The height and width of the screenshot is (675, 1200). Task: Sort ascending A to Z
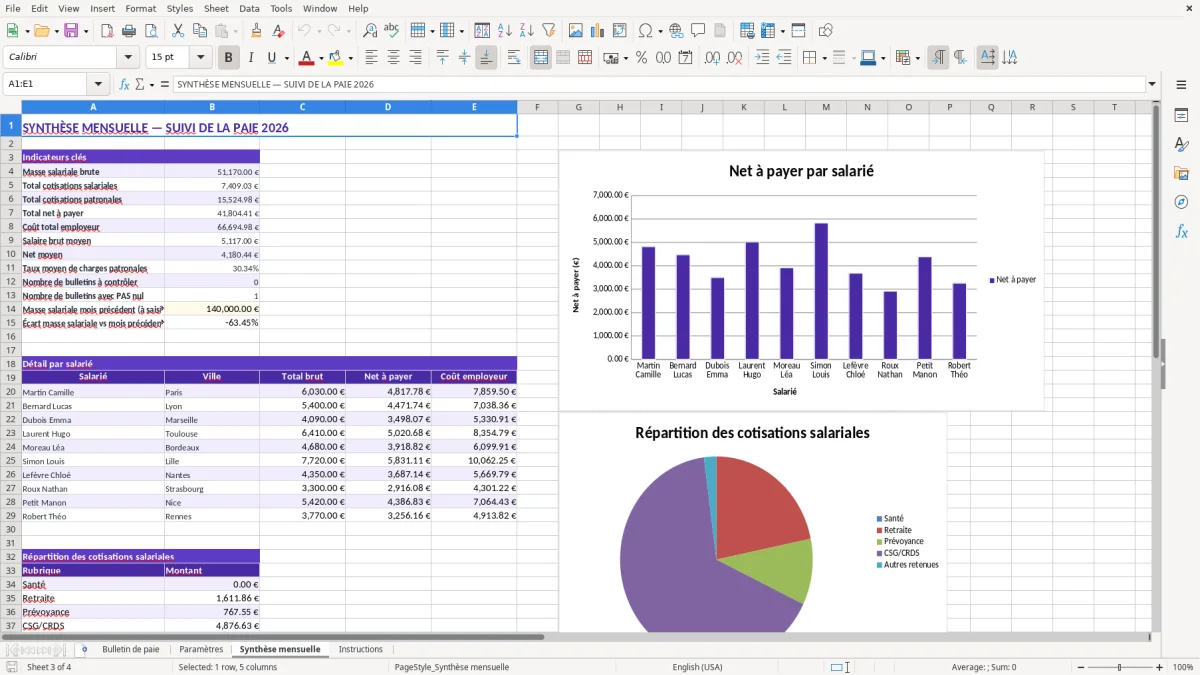505,31
